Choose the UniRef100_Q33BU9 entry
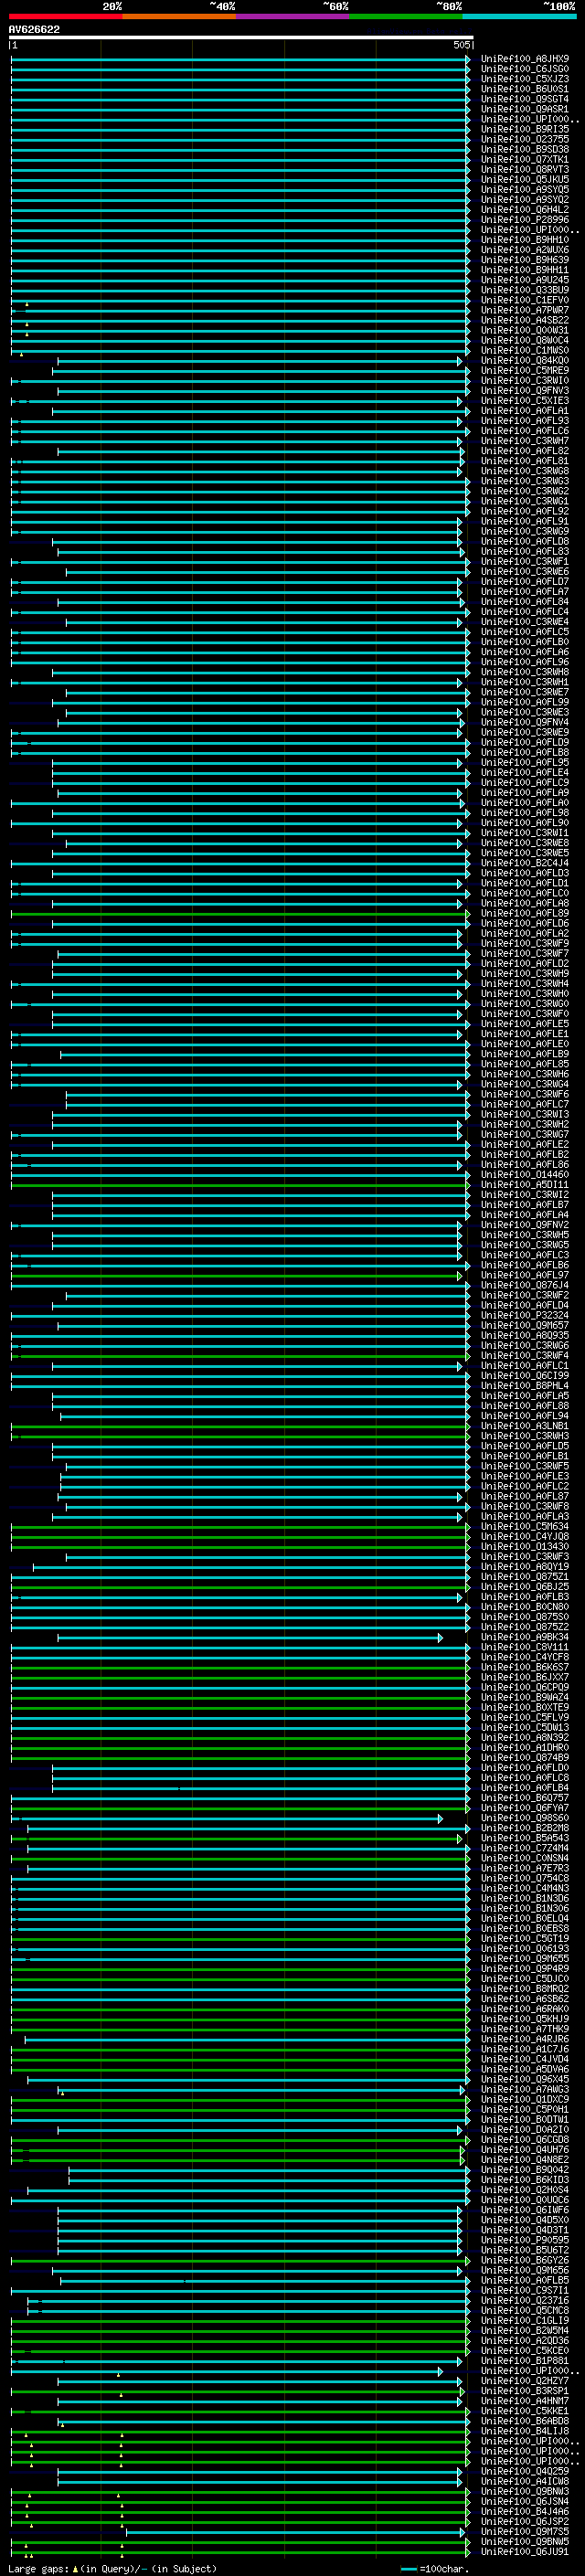The image size is (585, 2576). coord(525,290)
